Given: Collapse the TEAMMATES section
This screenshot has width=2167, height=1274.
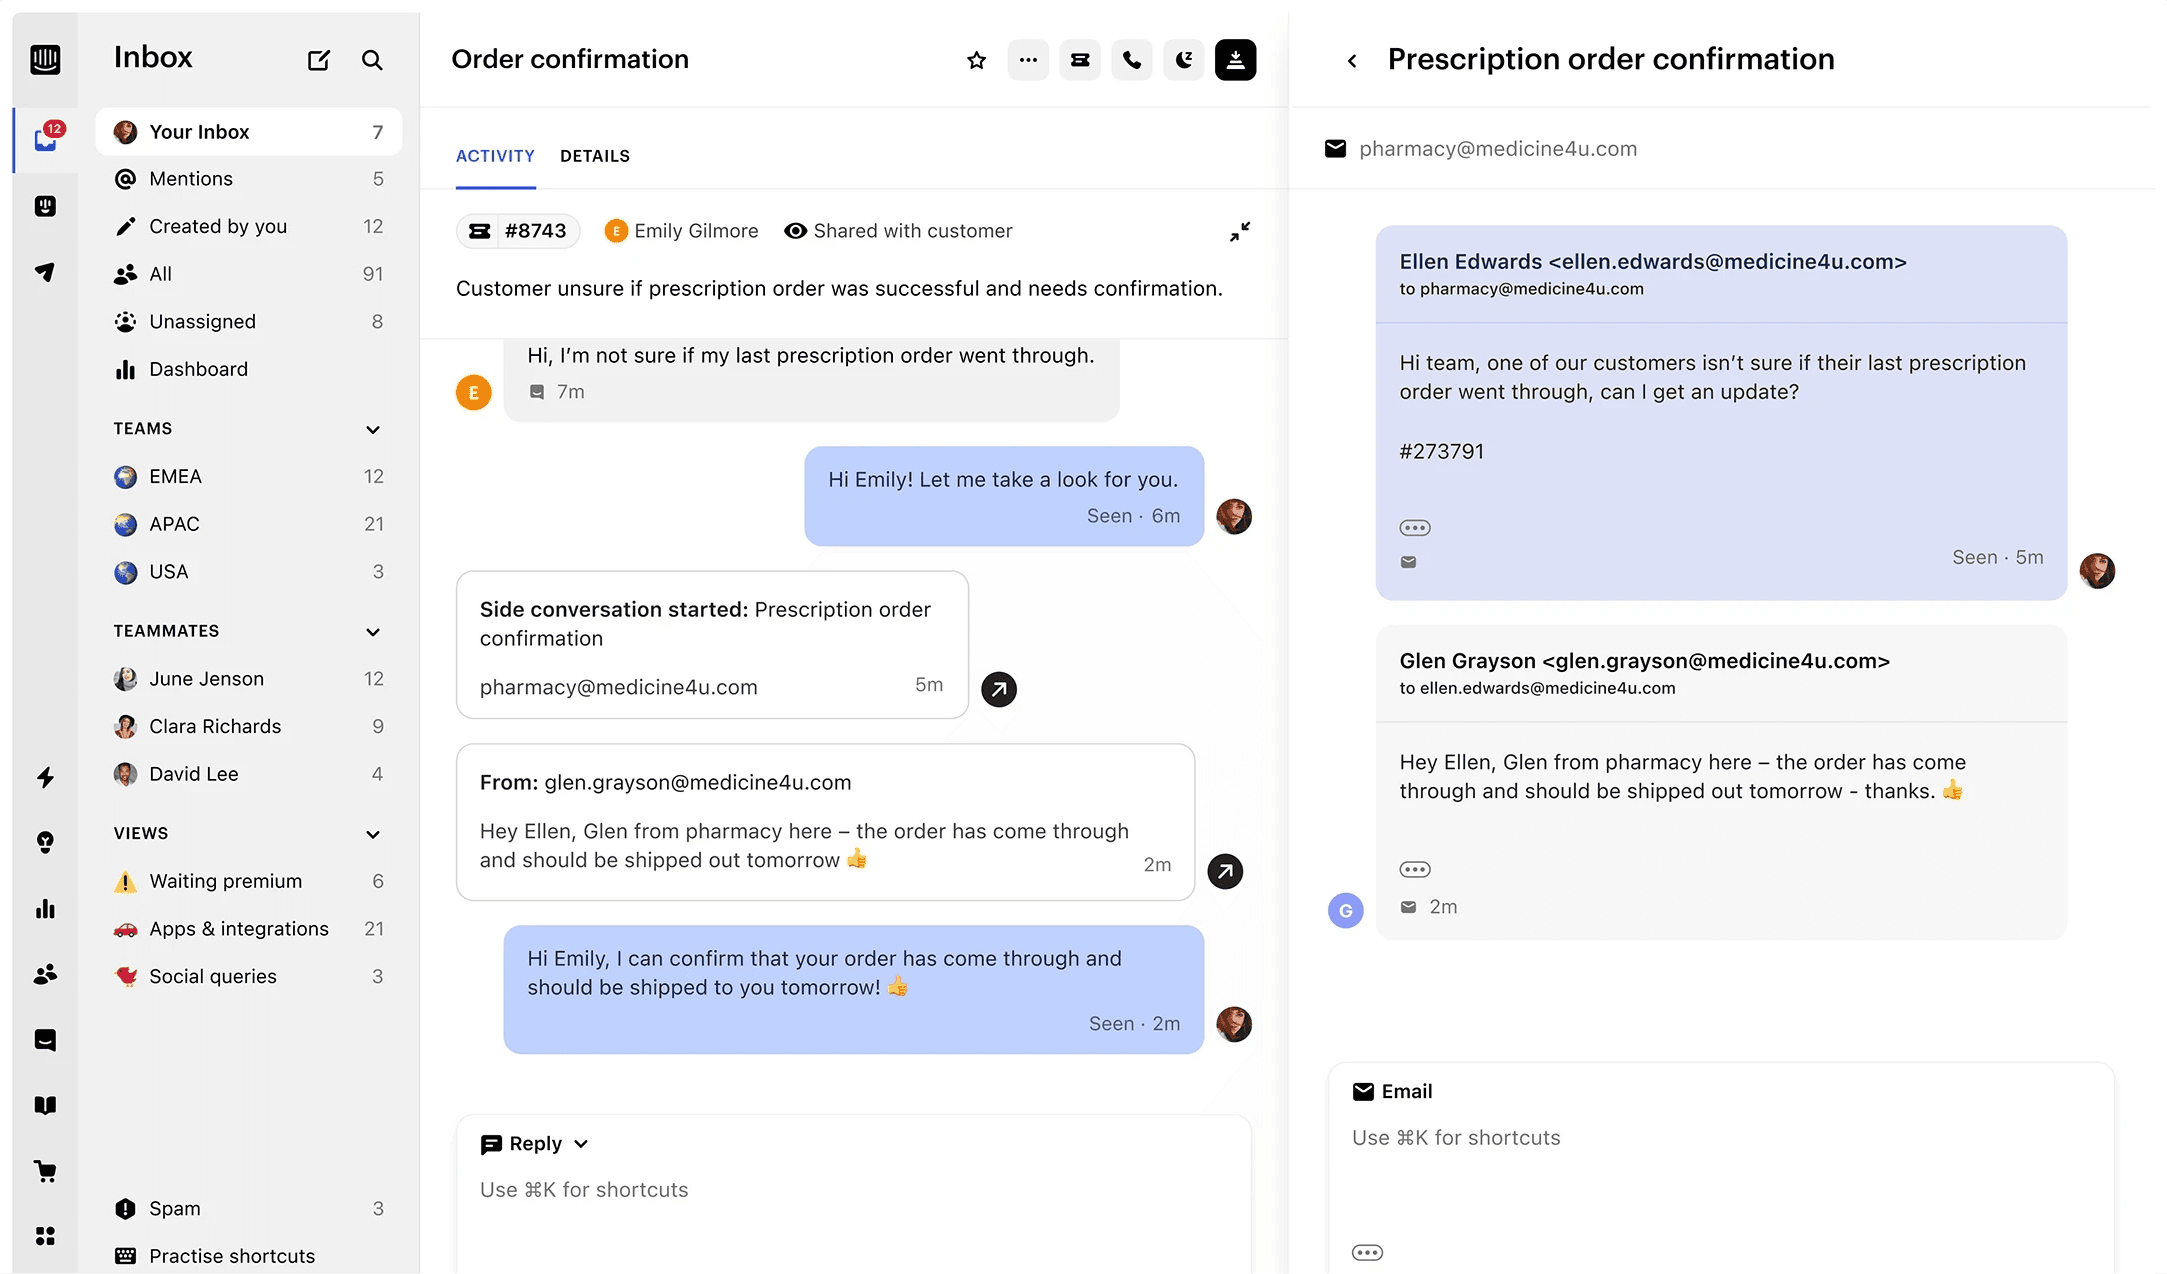Looking at the screenshot, I should 373,631.
